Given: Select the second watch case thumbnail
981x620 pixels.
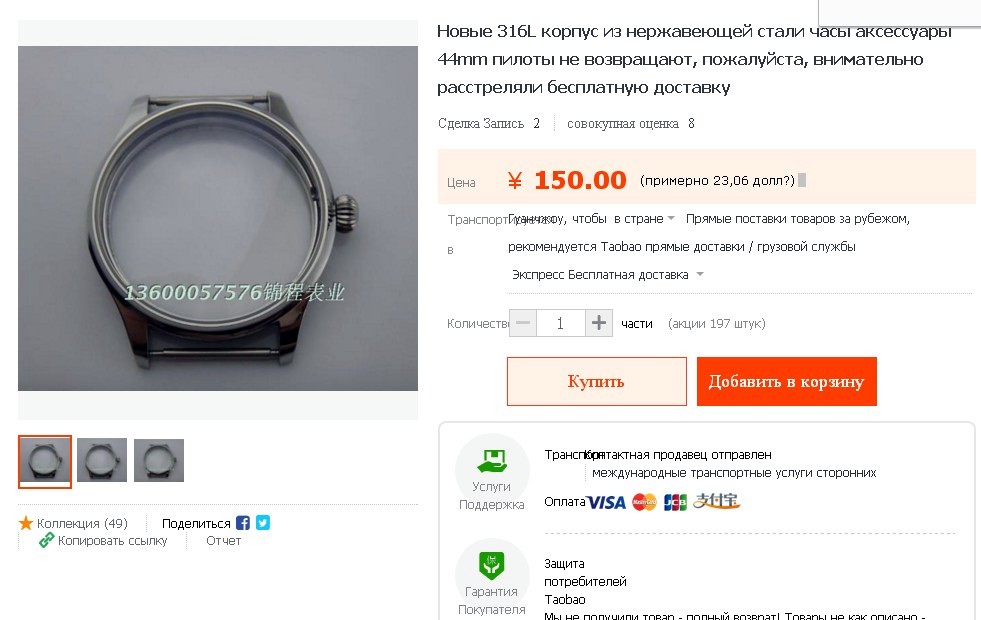Looking at the screenshot, I should click(x=102, y=460).
